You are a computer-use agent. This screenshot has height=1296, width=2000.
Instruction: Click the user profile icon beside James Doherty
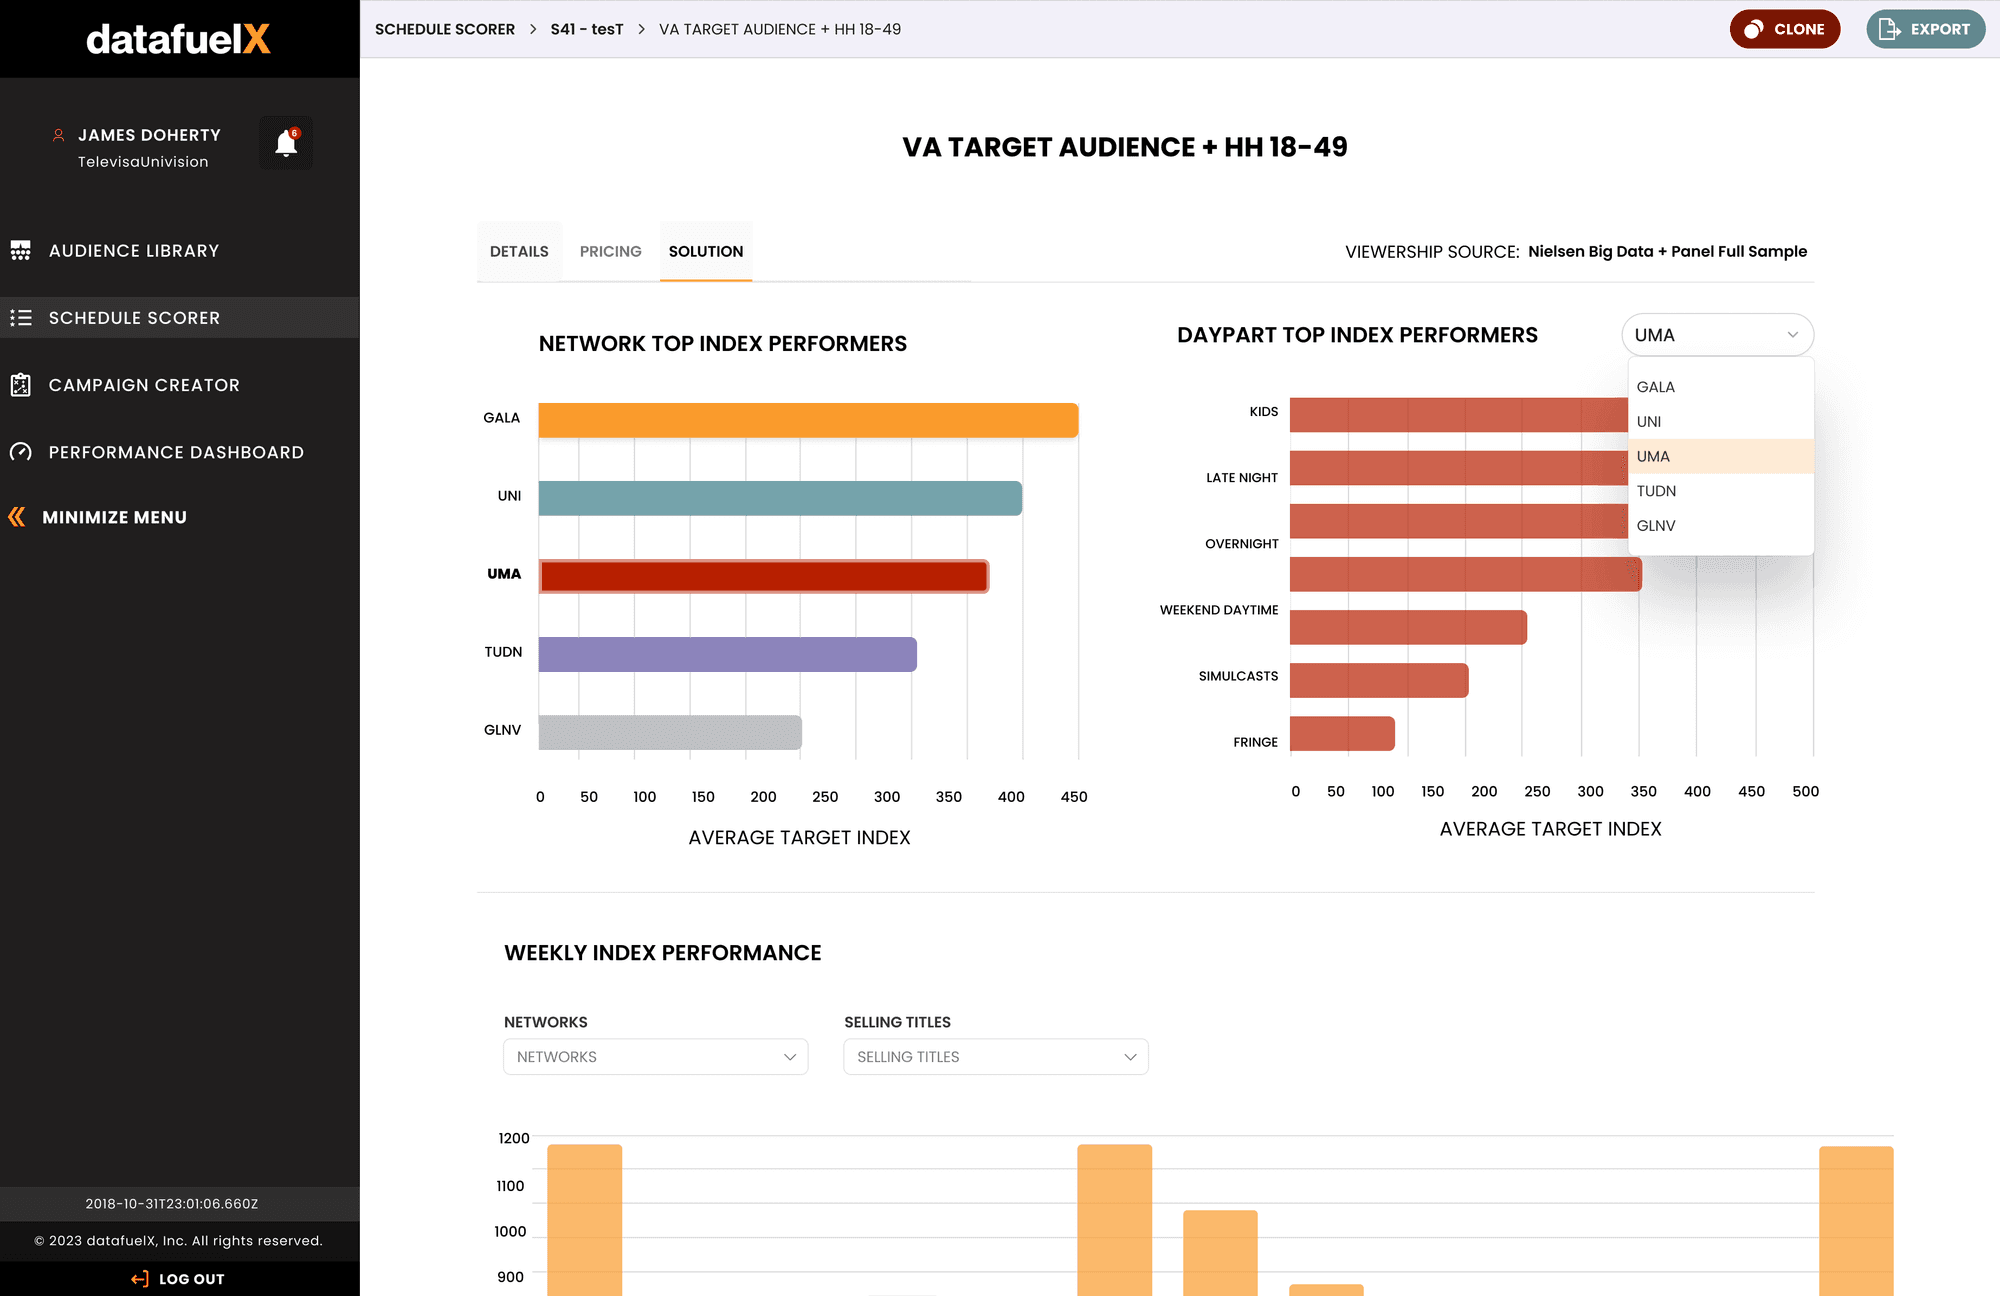coord(59,135)
